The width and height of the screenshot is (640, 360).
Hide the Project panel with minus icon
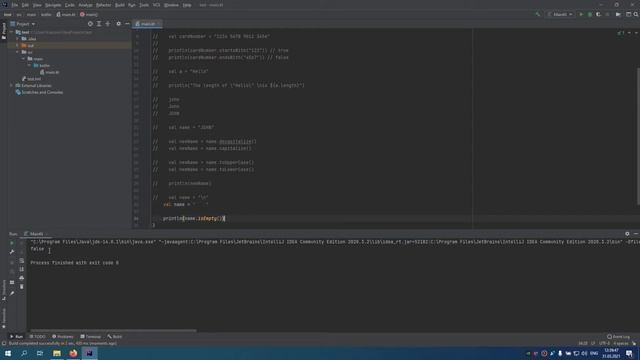click(127, 24)
